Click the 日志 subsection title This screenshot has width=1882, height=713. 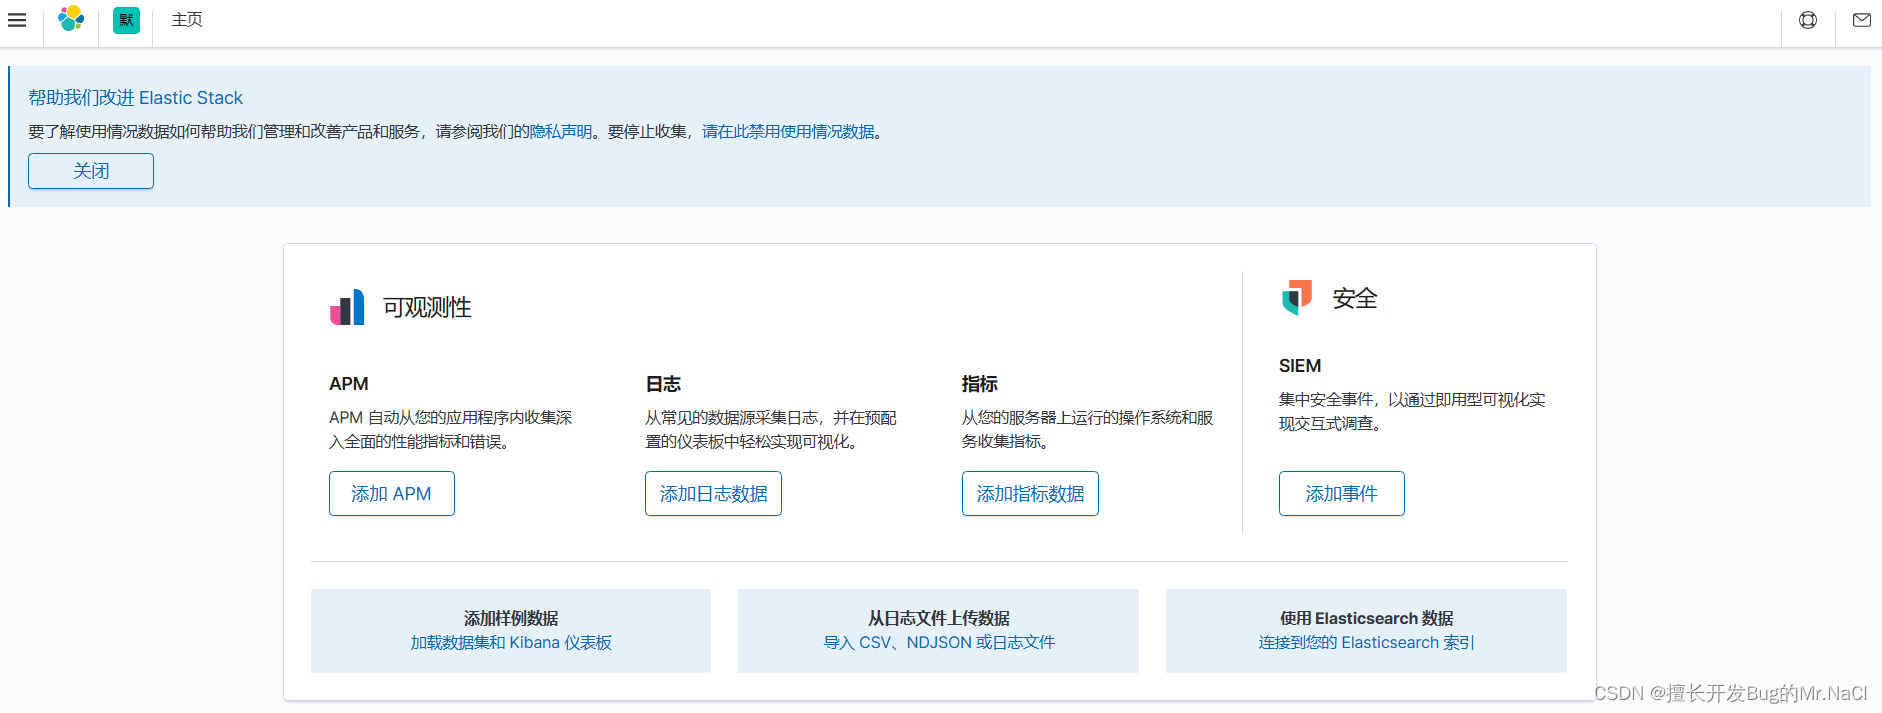663,384
